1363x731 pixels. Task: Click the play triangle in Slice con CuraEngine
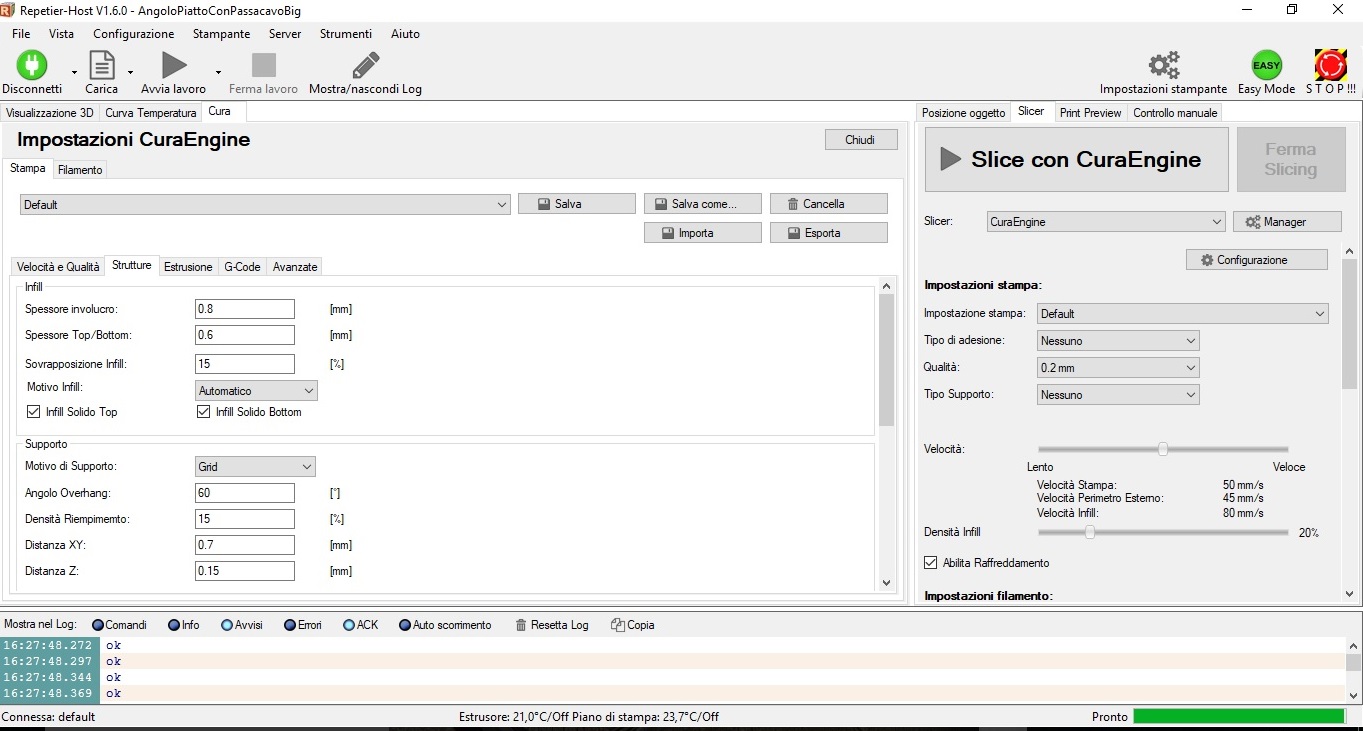click(949, 159)
